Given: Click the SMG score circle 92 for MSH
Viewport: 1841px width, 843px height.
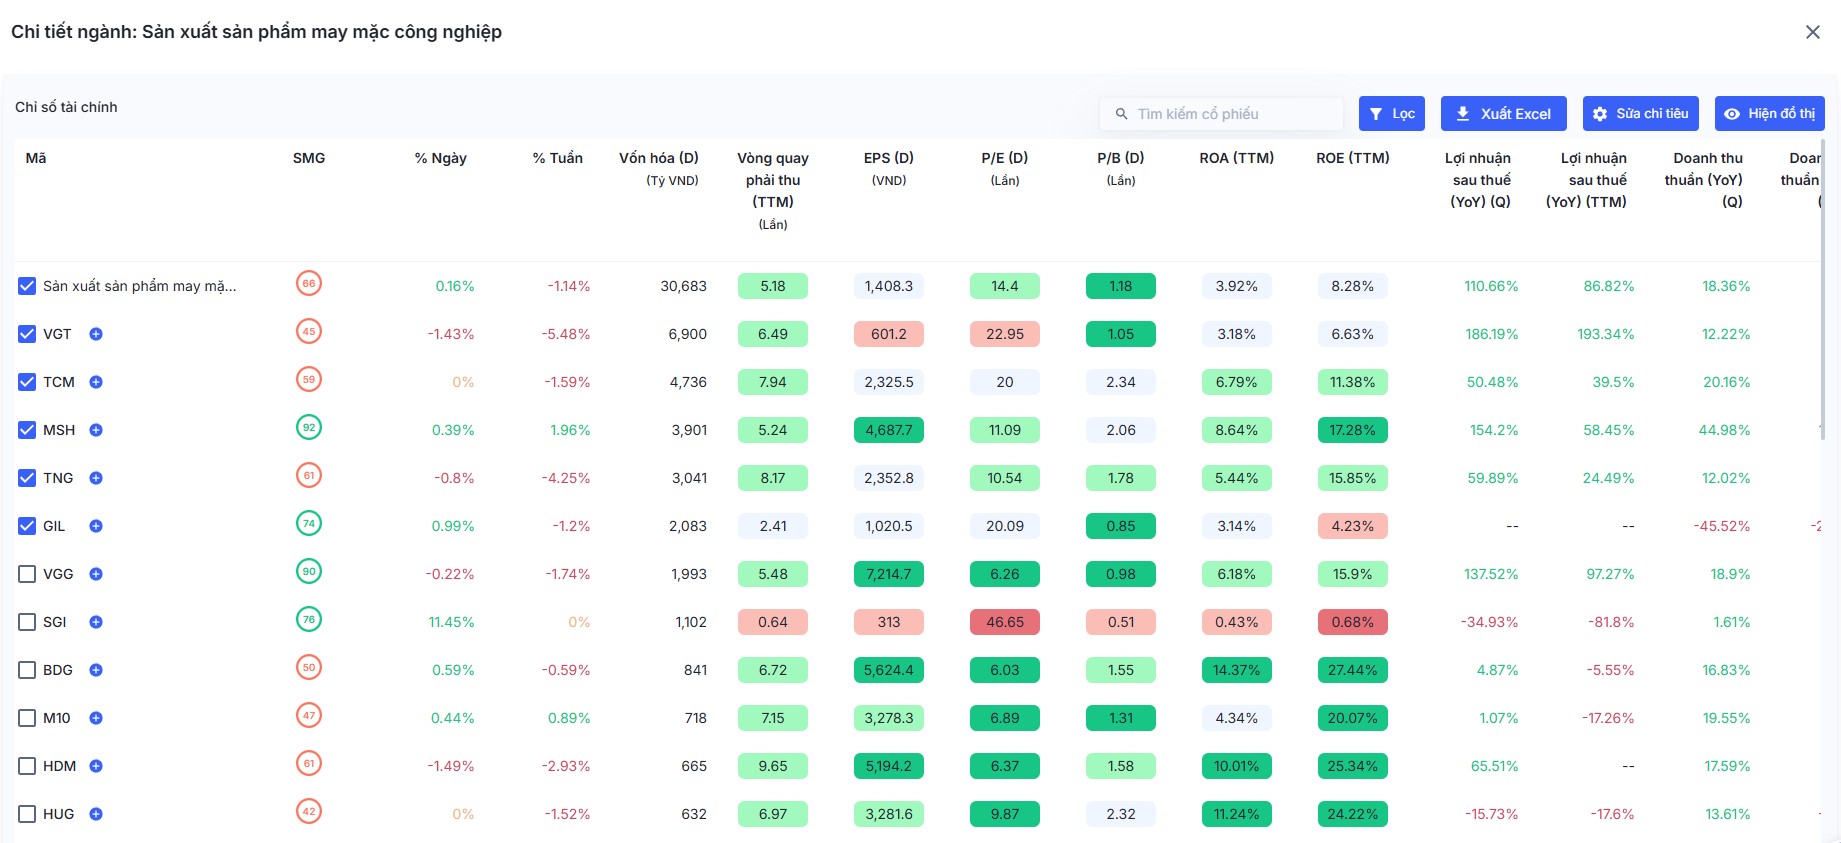Looking at the screenshot, I should point(309,427).
